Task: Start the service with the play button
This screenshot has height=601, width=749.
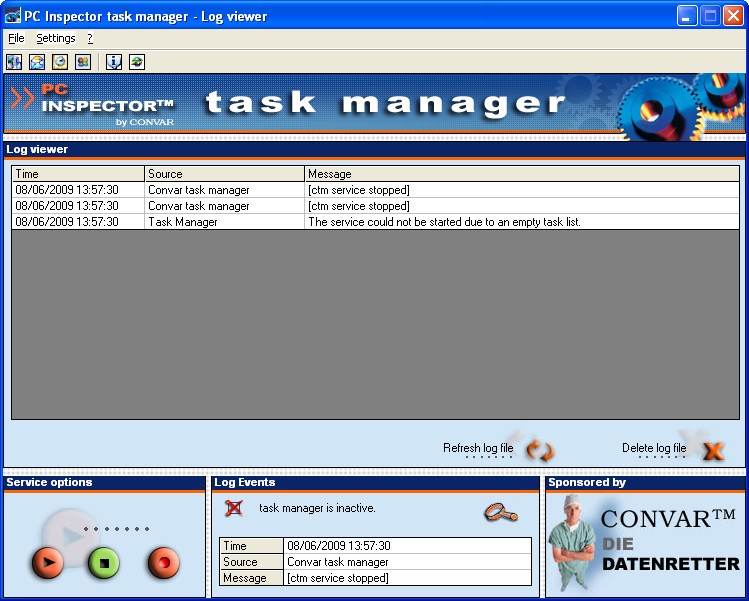Action: coord(48,562)
